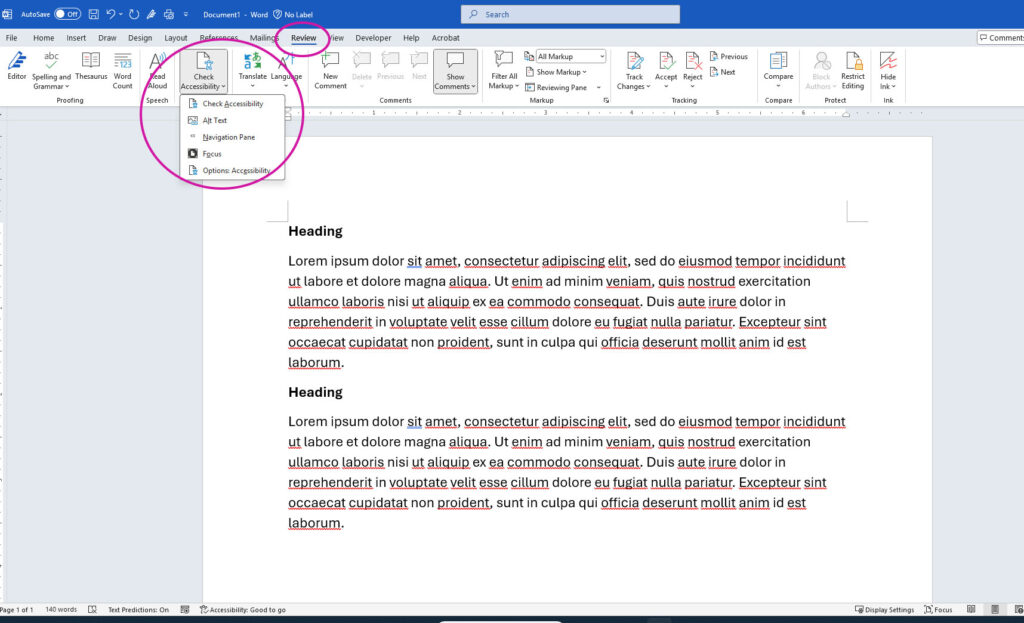Screen dimensions: 1024x623
Task: Click the Search box
Action: (x=570, y=14)
